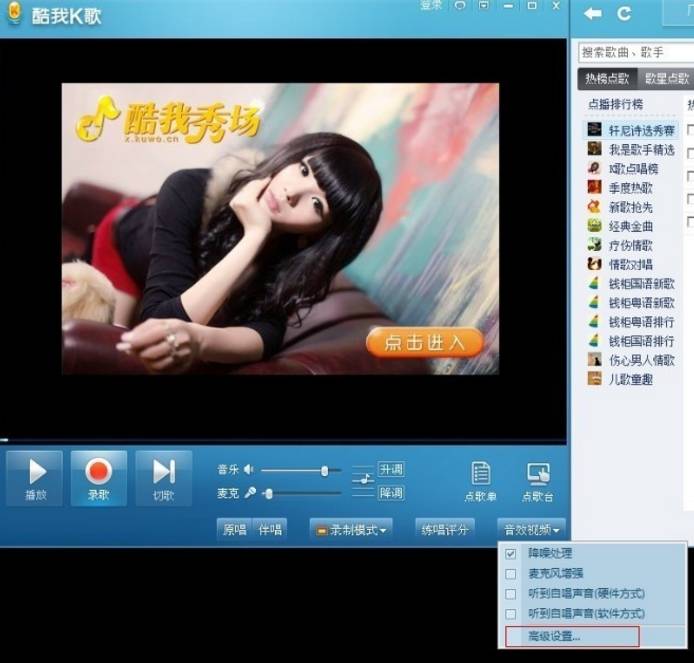Select 钱柜国语排行 in the chart list
694x663 pixels.
tap(631, 341)
